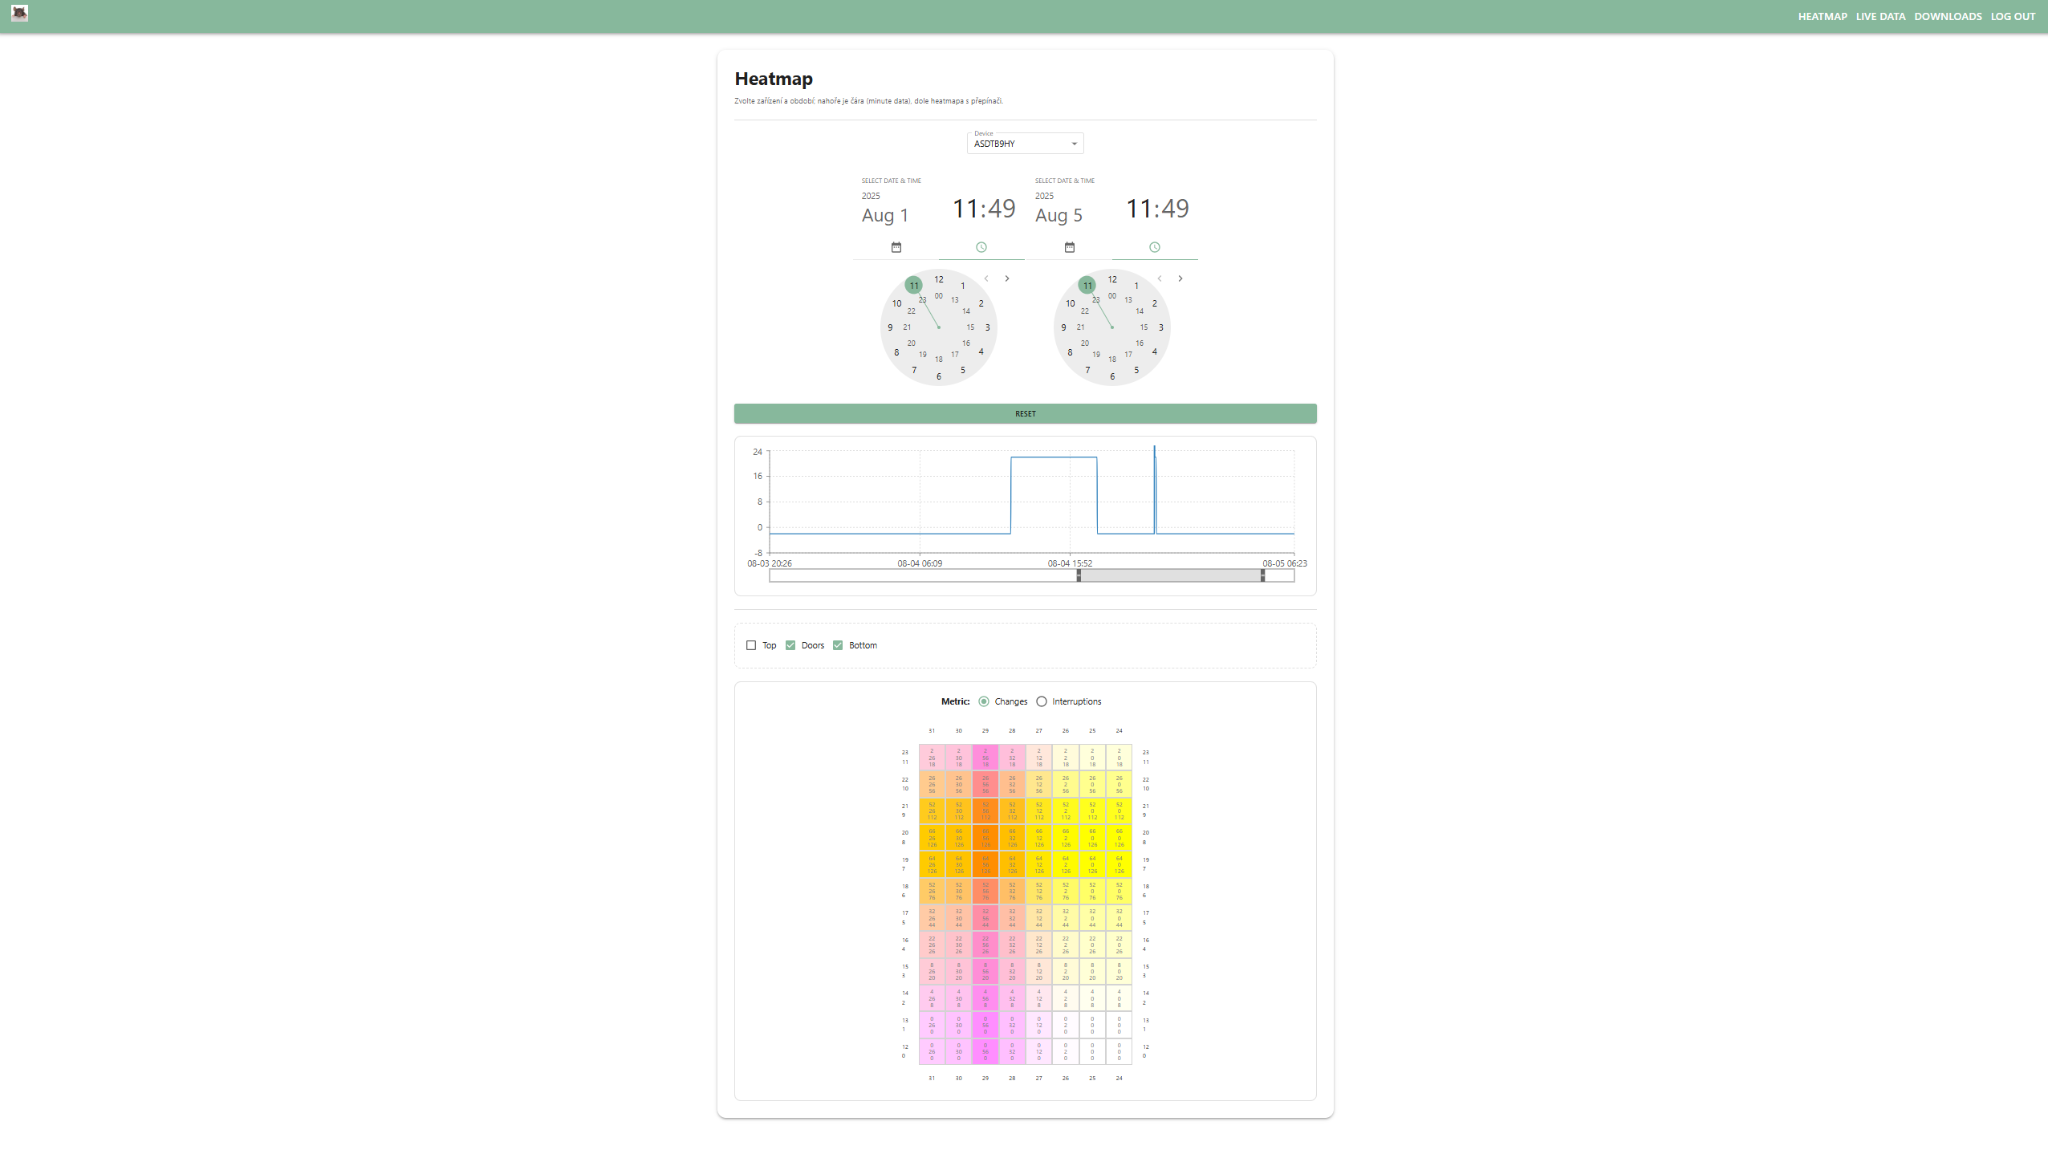The width and height of the screenshot is (2048, 1149).
Task: Select hour 15 on the start clock
Action: [970, 328]
